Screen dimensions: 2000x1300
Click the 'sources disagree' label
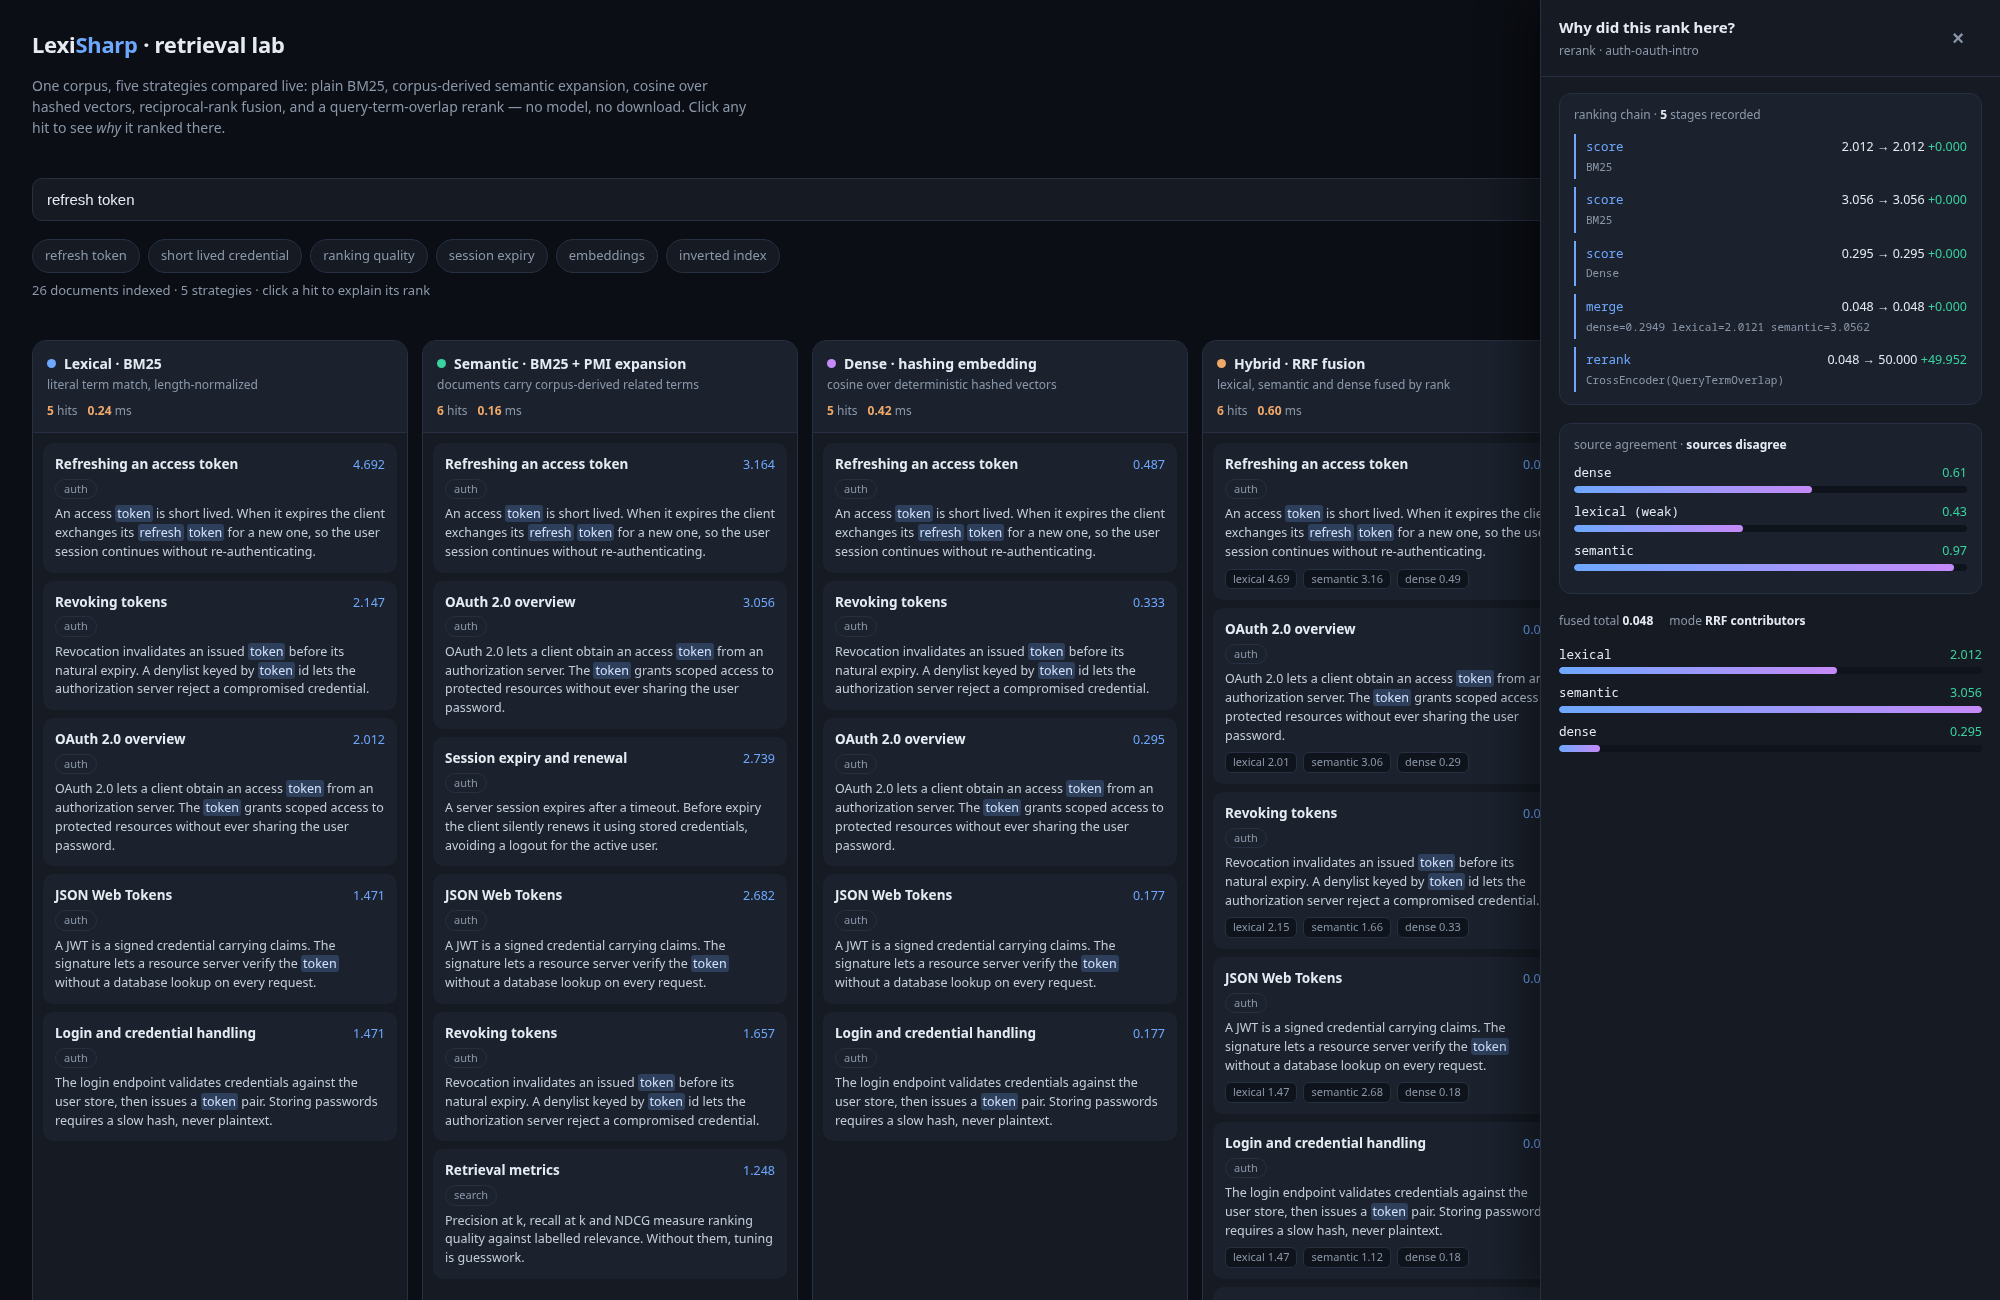pos(1735,445)
